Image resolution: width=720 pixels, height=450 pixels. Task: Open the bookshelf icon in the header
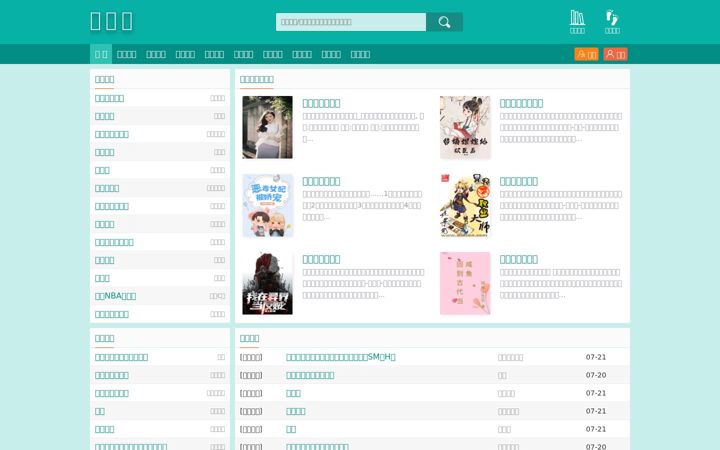577,22
